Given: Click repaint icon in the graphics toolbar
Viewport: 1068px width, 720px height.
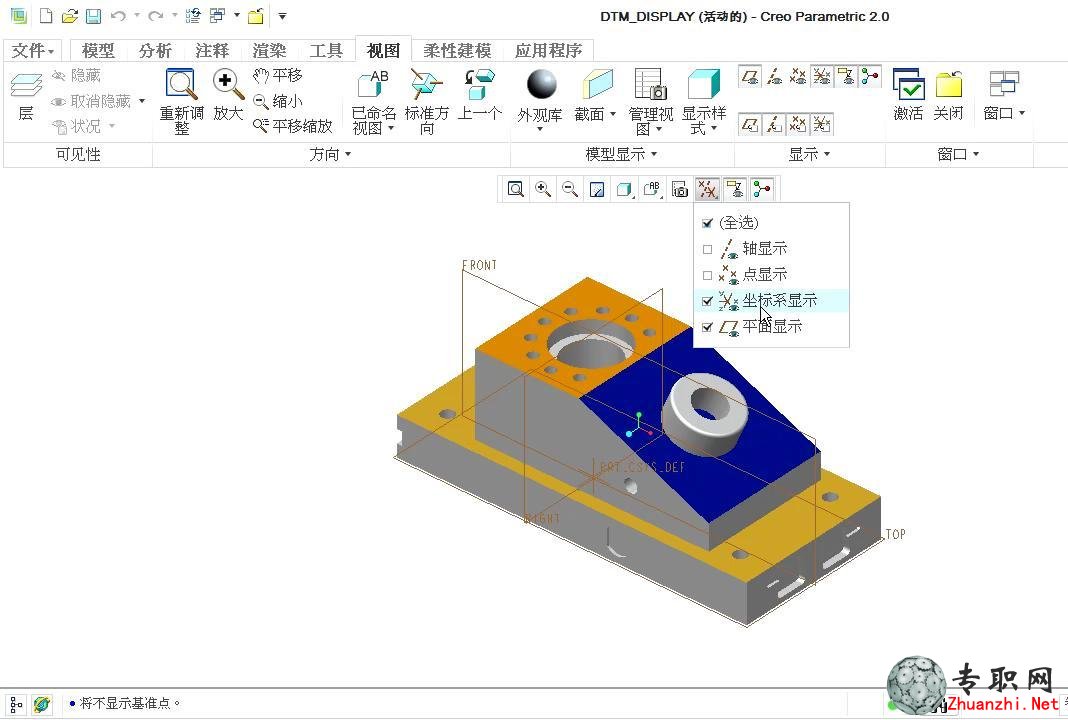Looking at the screenshot, I should click(x=597, y=189).
